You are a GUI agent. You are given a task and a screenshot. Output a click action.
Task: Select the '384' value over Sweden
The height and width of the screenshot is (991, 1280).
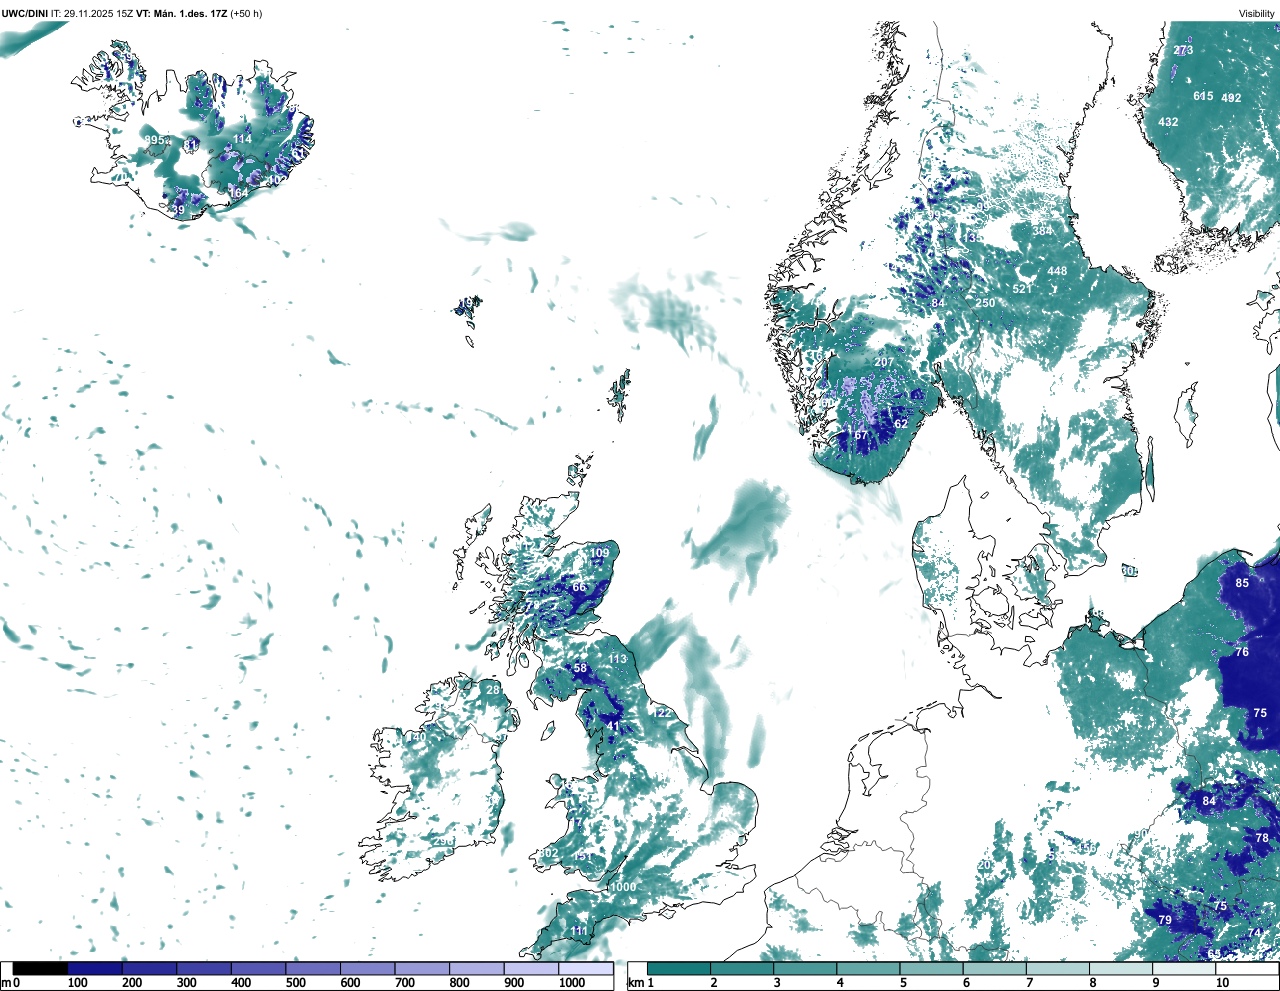(x=1042, y=231)
